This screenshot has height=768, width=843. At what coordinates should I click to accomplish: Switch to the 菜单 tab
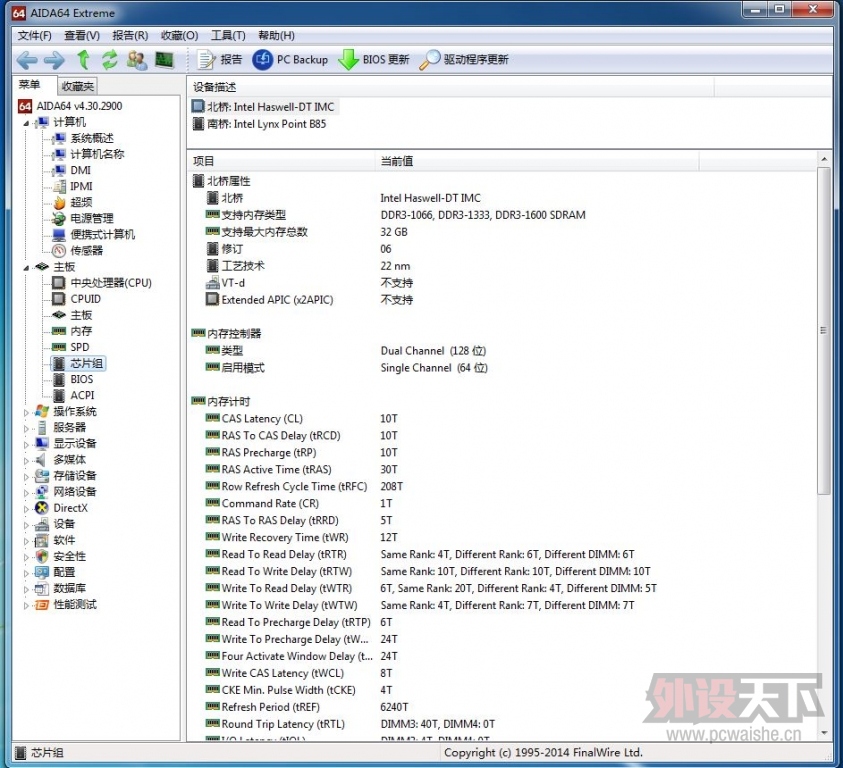tap(30, 84)
